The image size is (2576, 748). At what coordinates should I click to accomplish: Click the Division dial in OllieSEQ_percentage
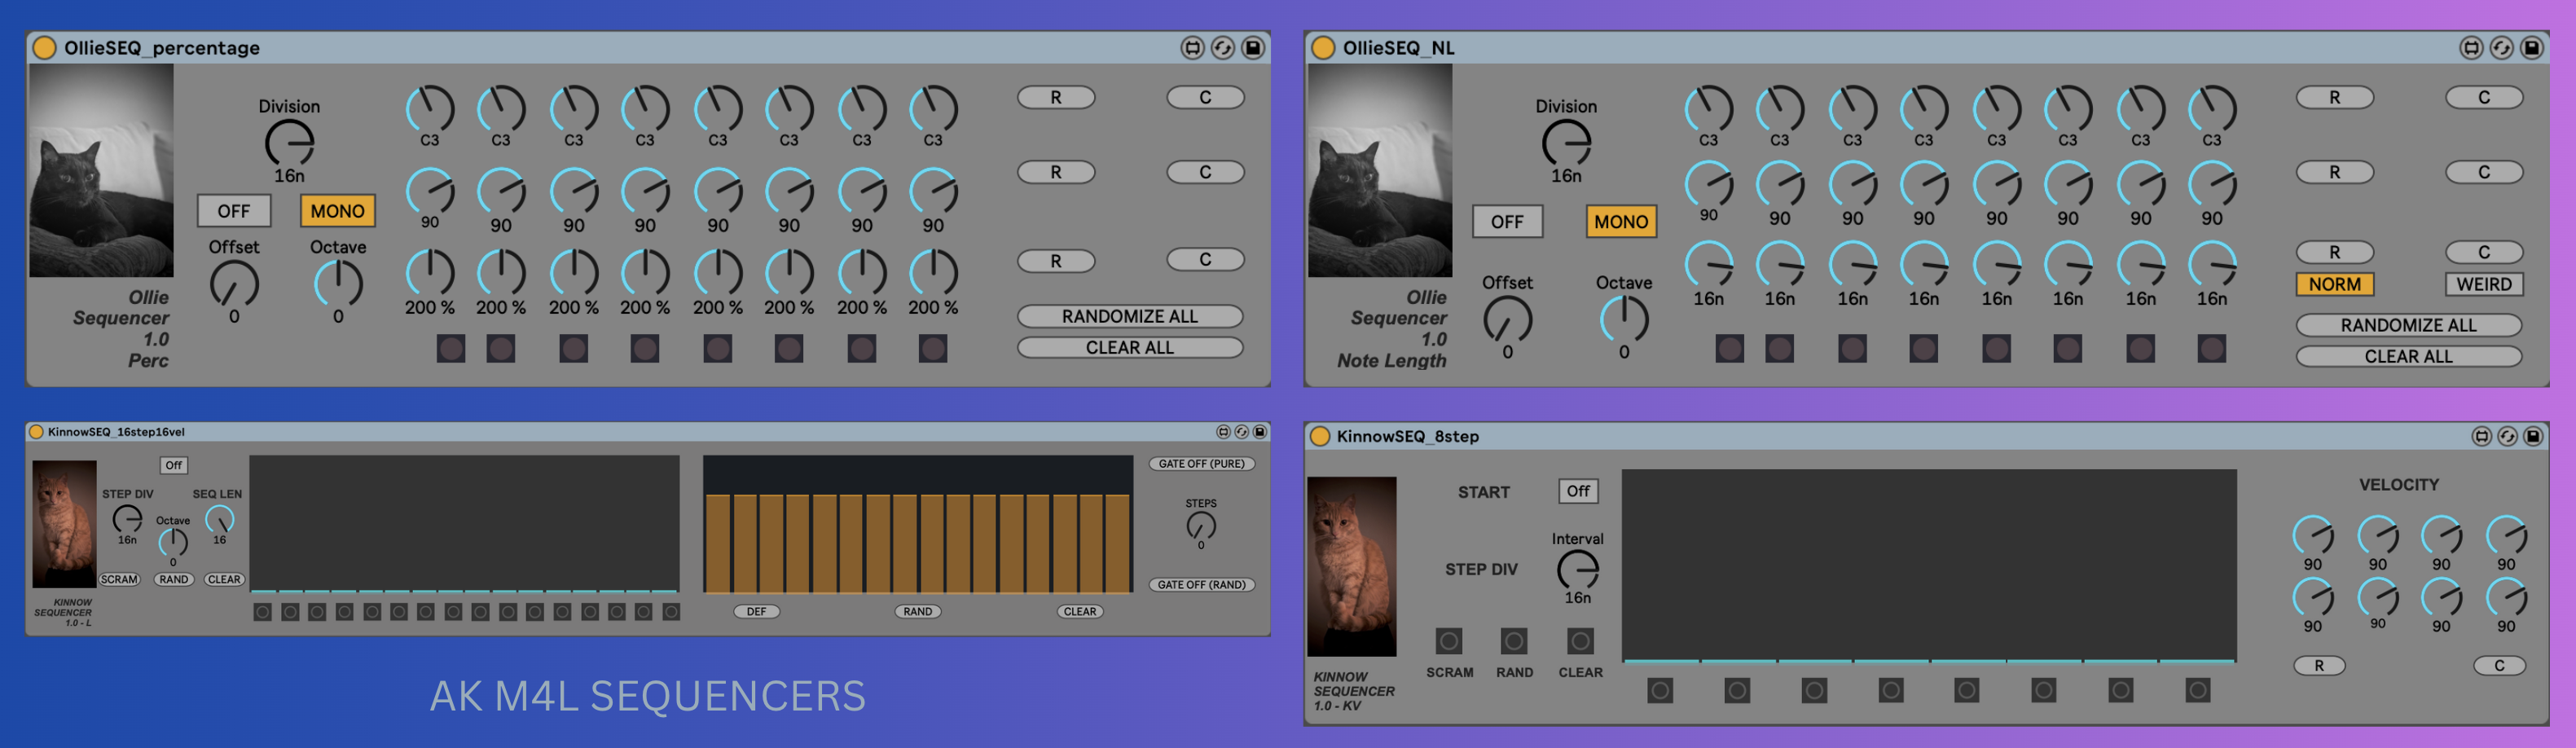point(289,143)
